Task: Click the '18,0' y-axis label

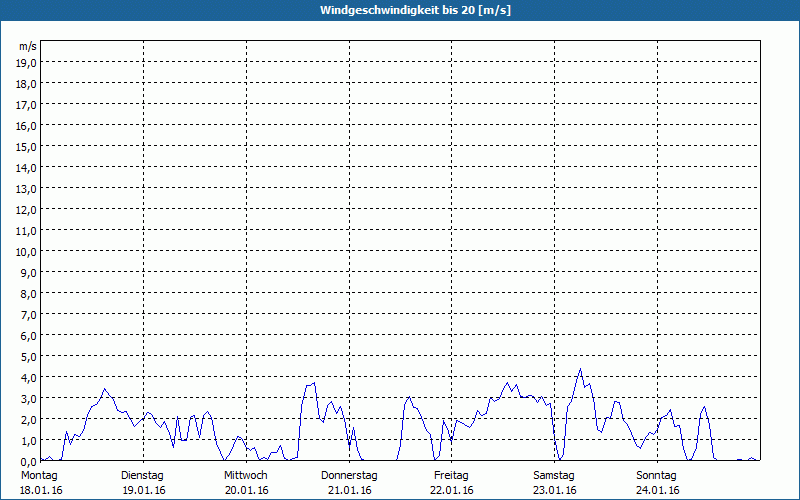Action: 27,84
